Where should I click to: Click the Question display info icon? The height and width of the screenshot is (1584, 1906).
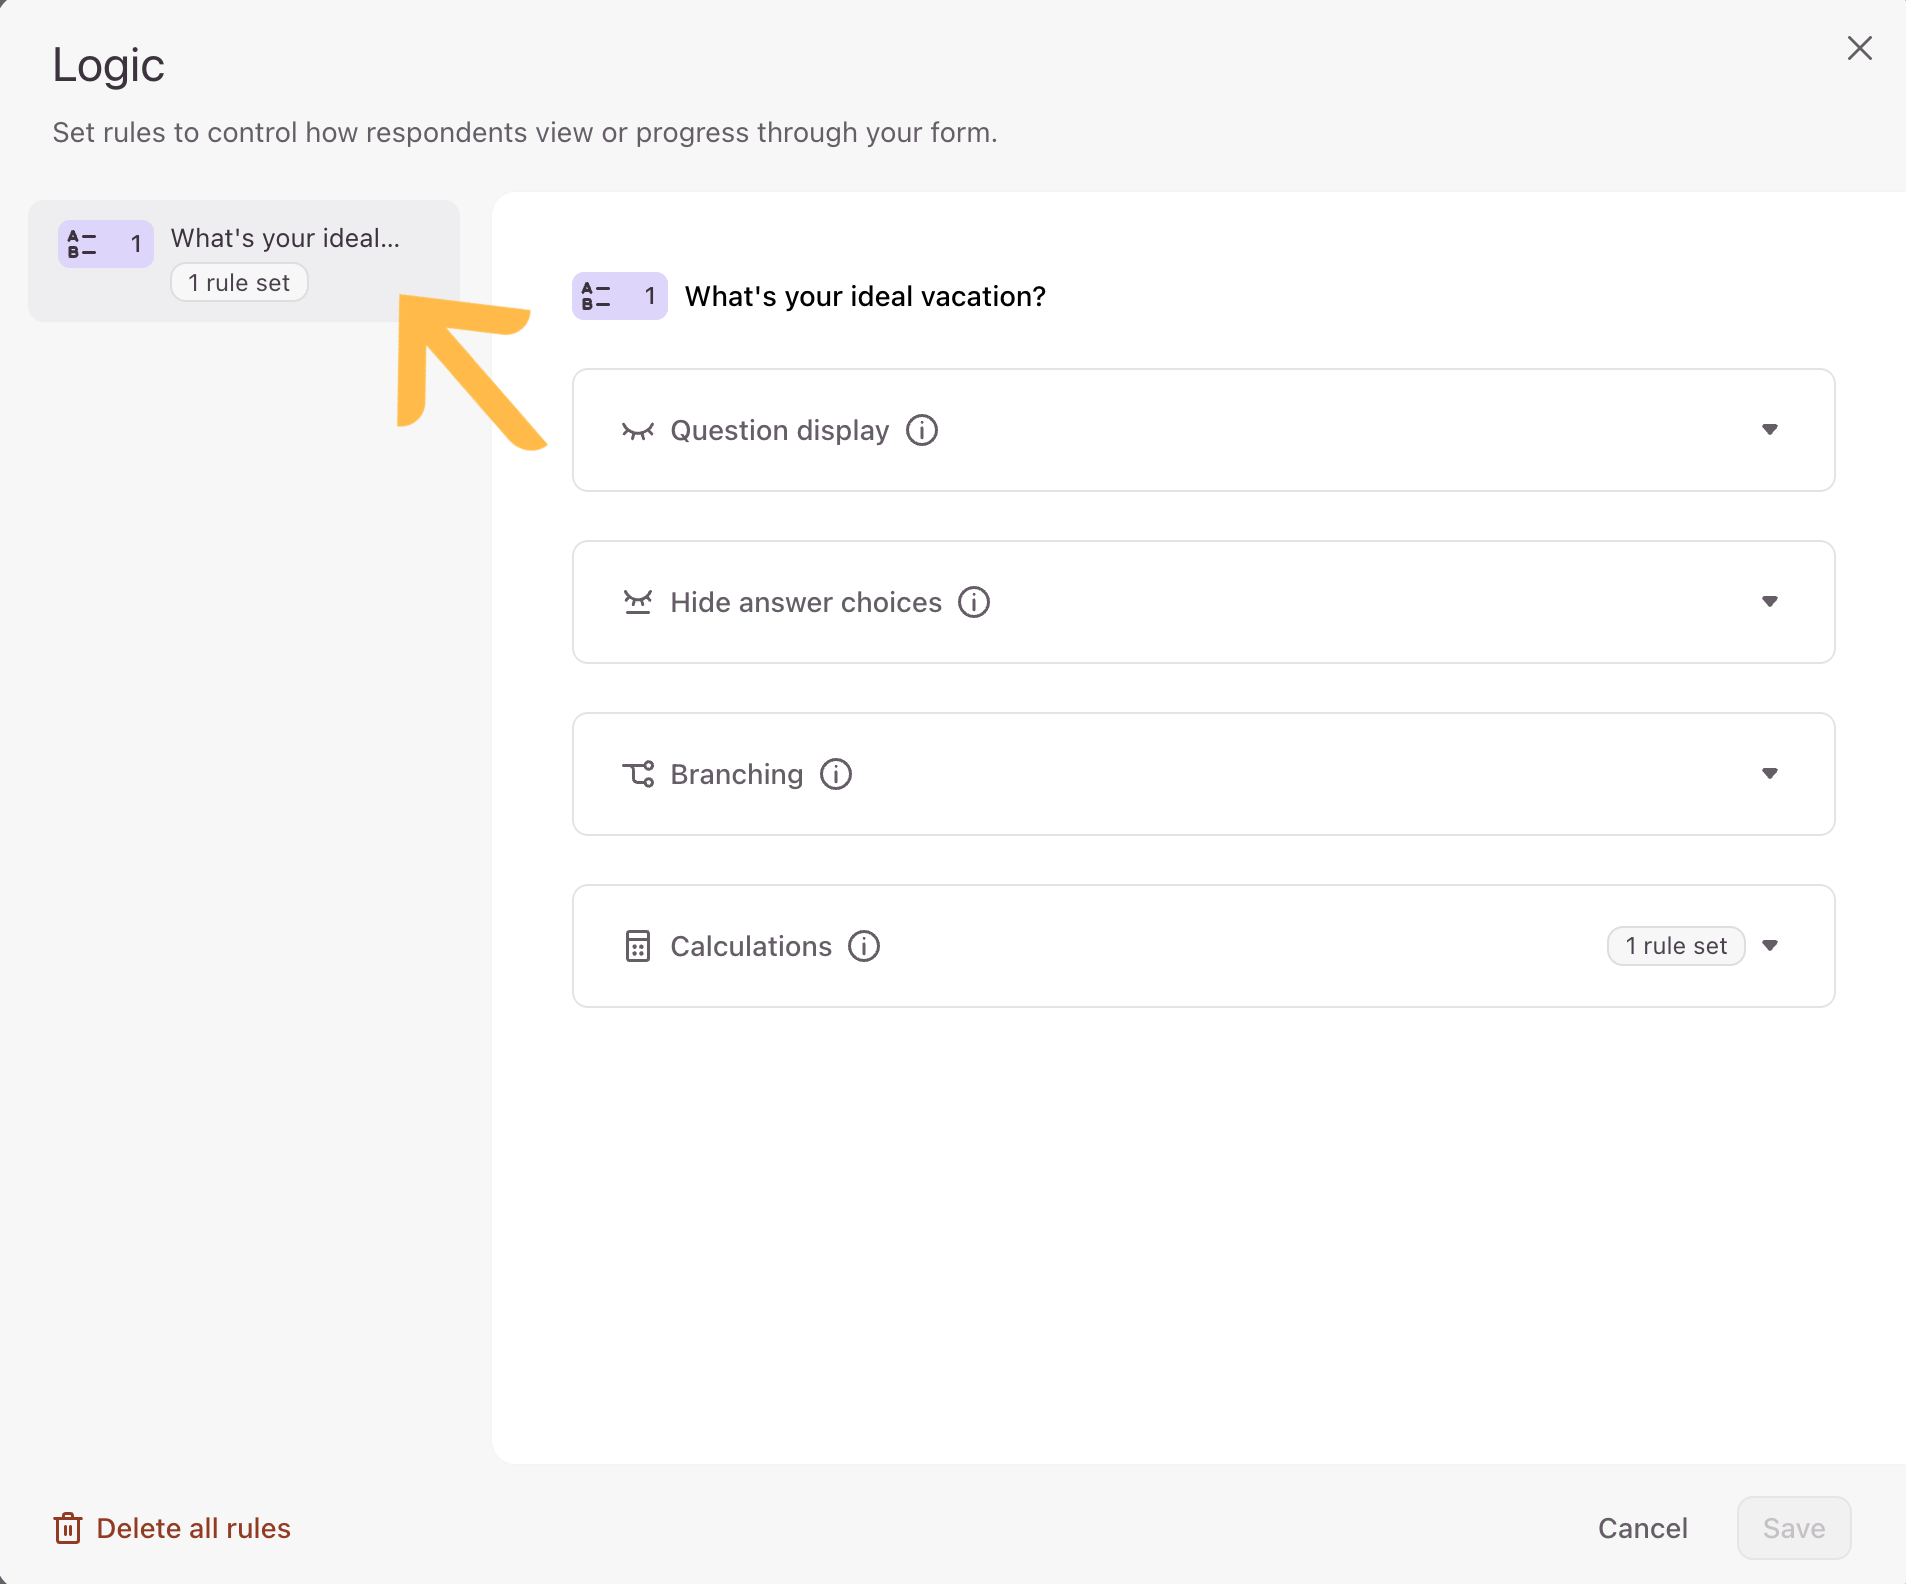coord(921,430)
